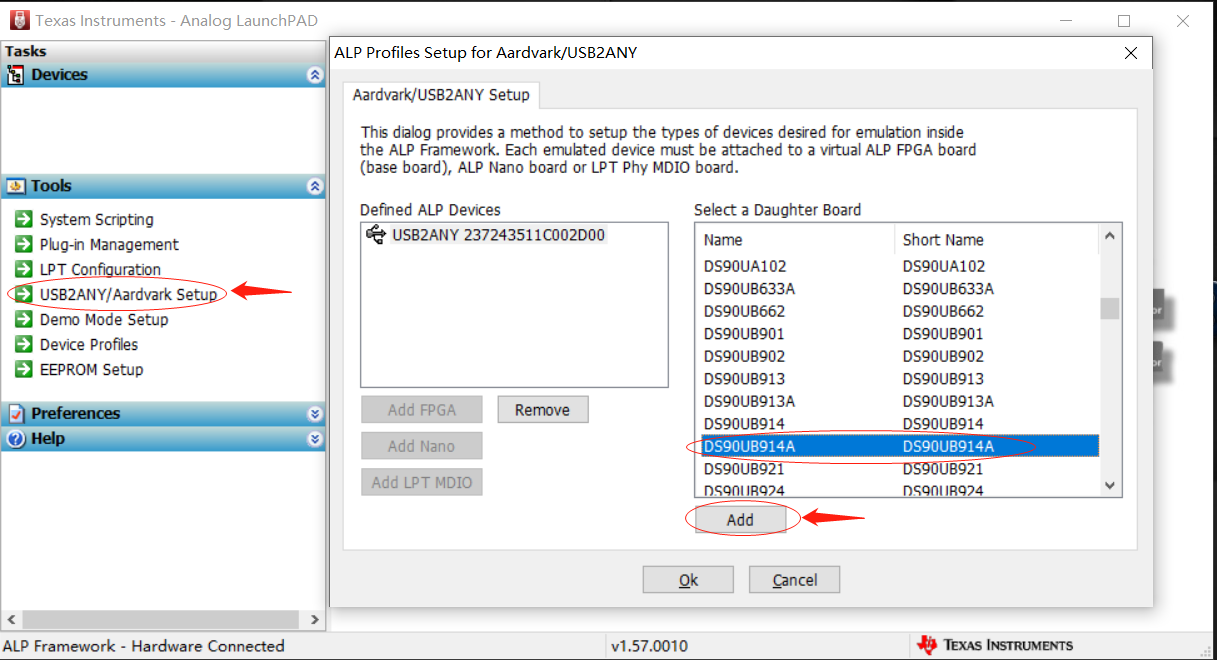
Task: Click the Remove button
Action: click(x=543, y=410)
